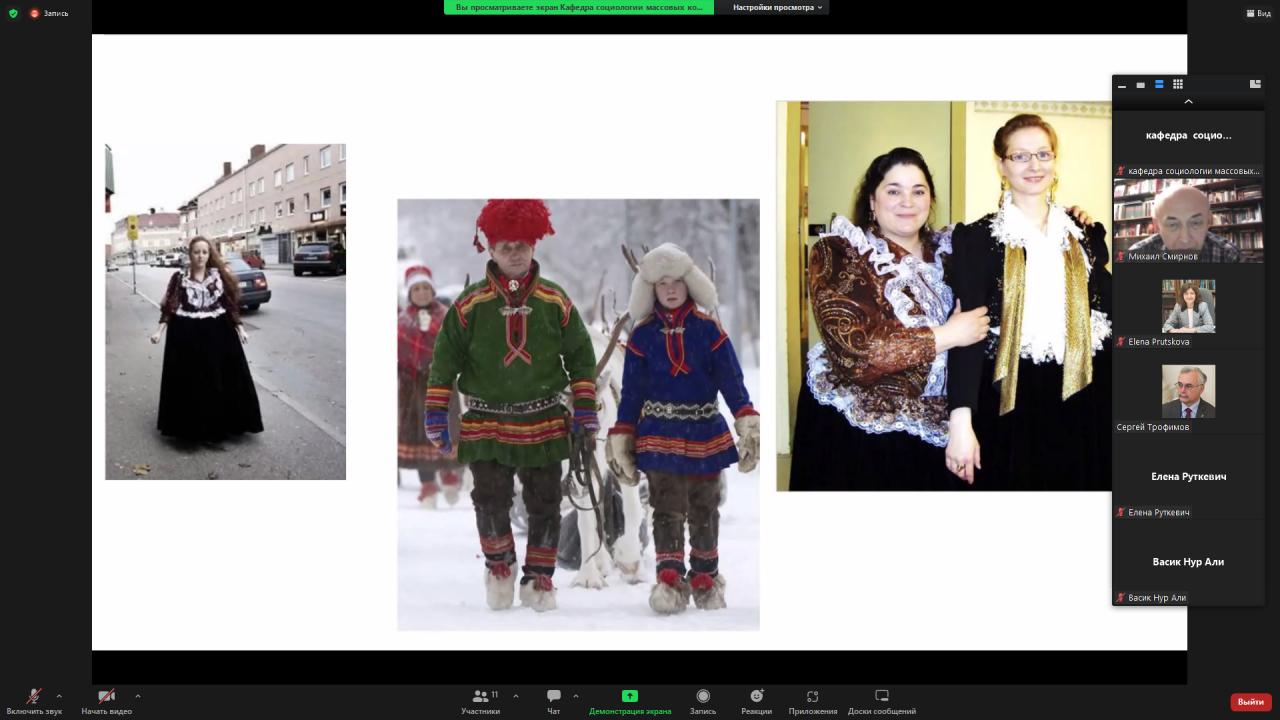Open the Приложения apps panel
The width and height of the screenshot is (1280, 720).
pyautogui.click(x=812, y=700)
